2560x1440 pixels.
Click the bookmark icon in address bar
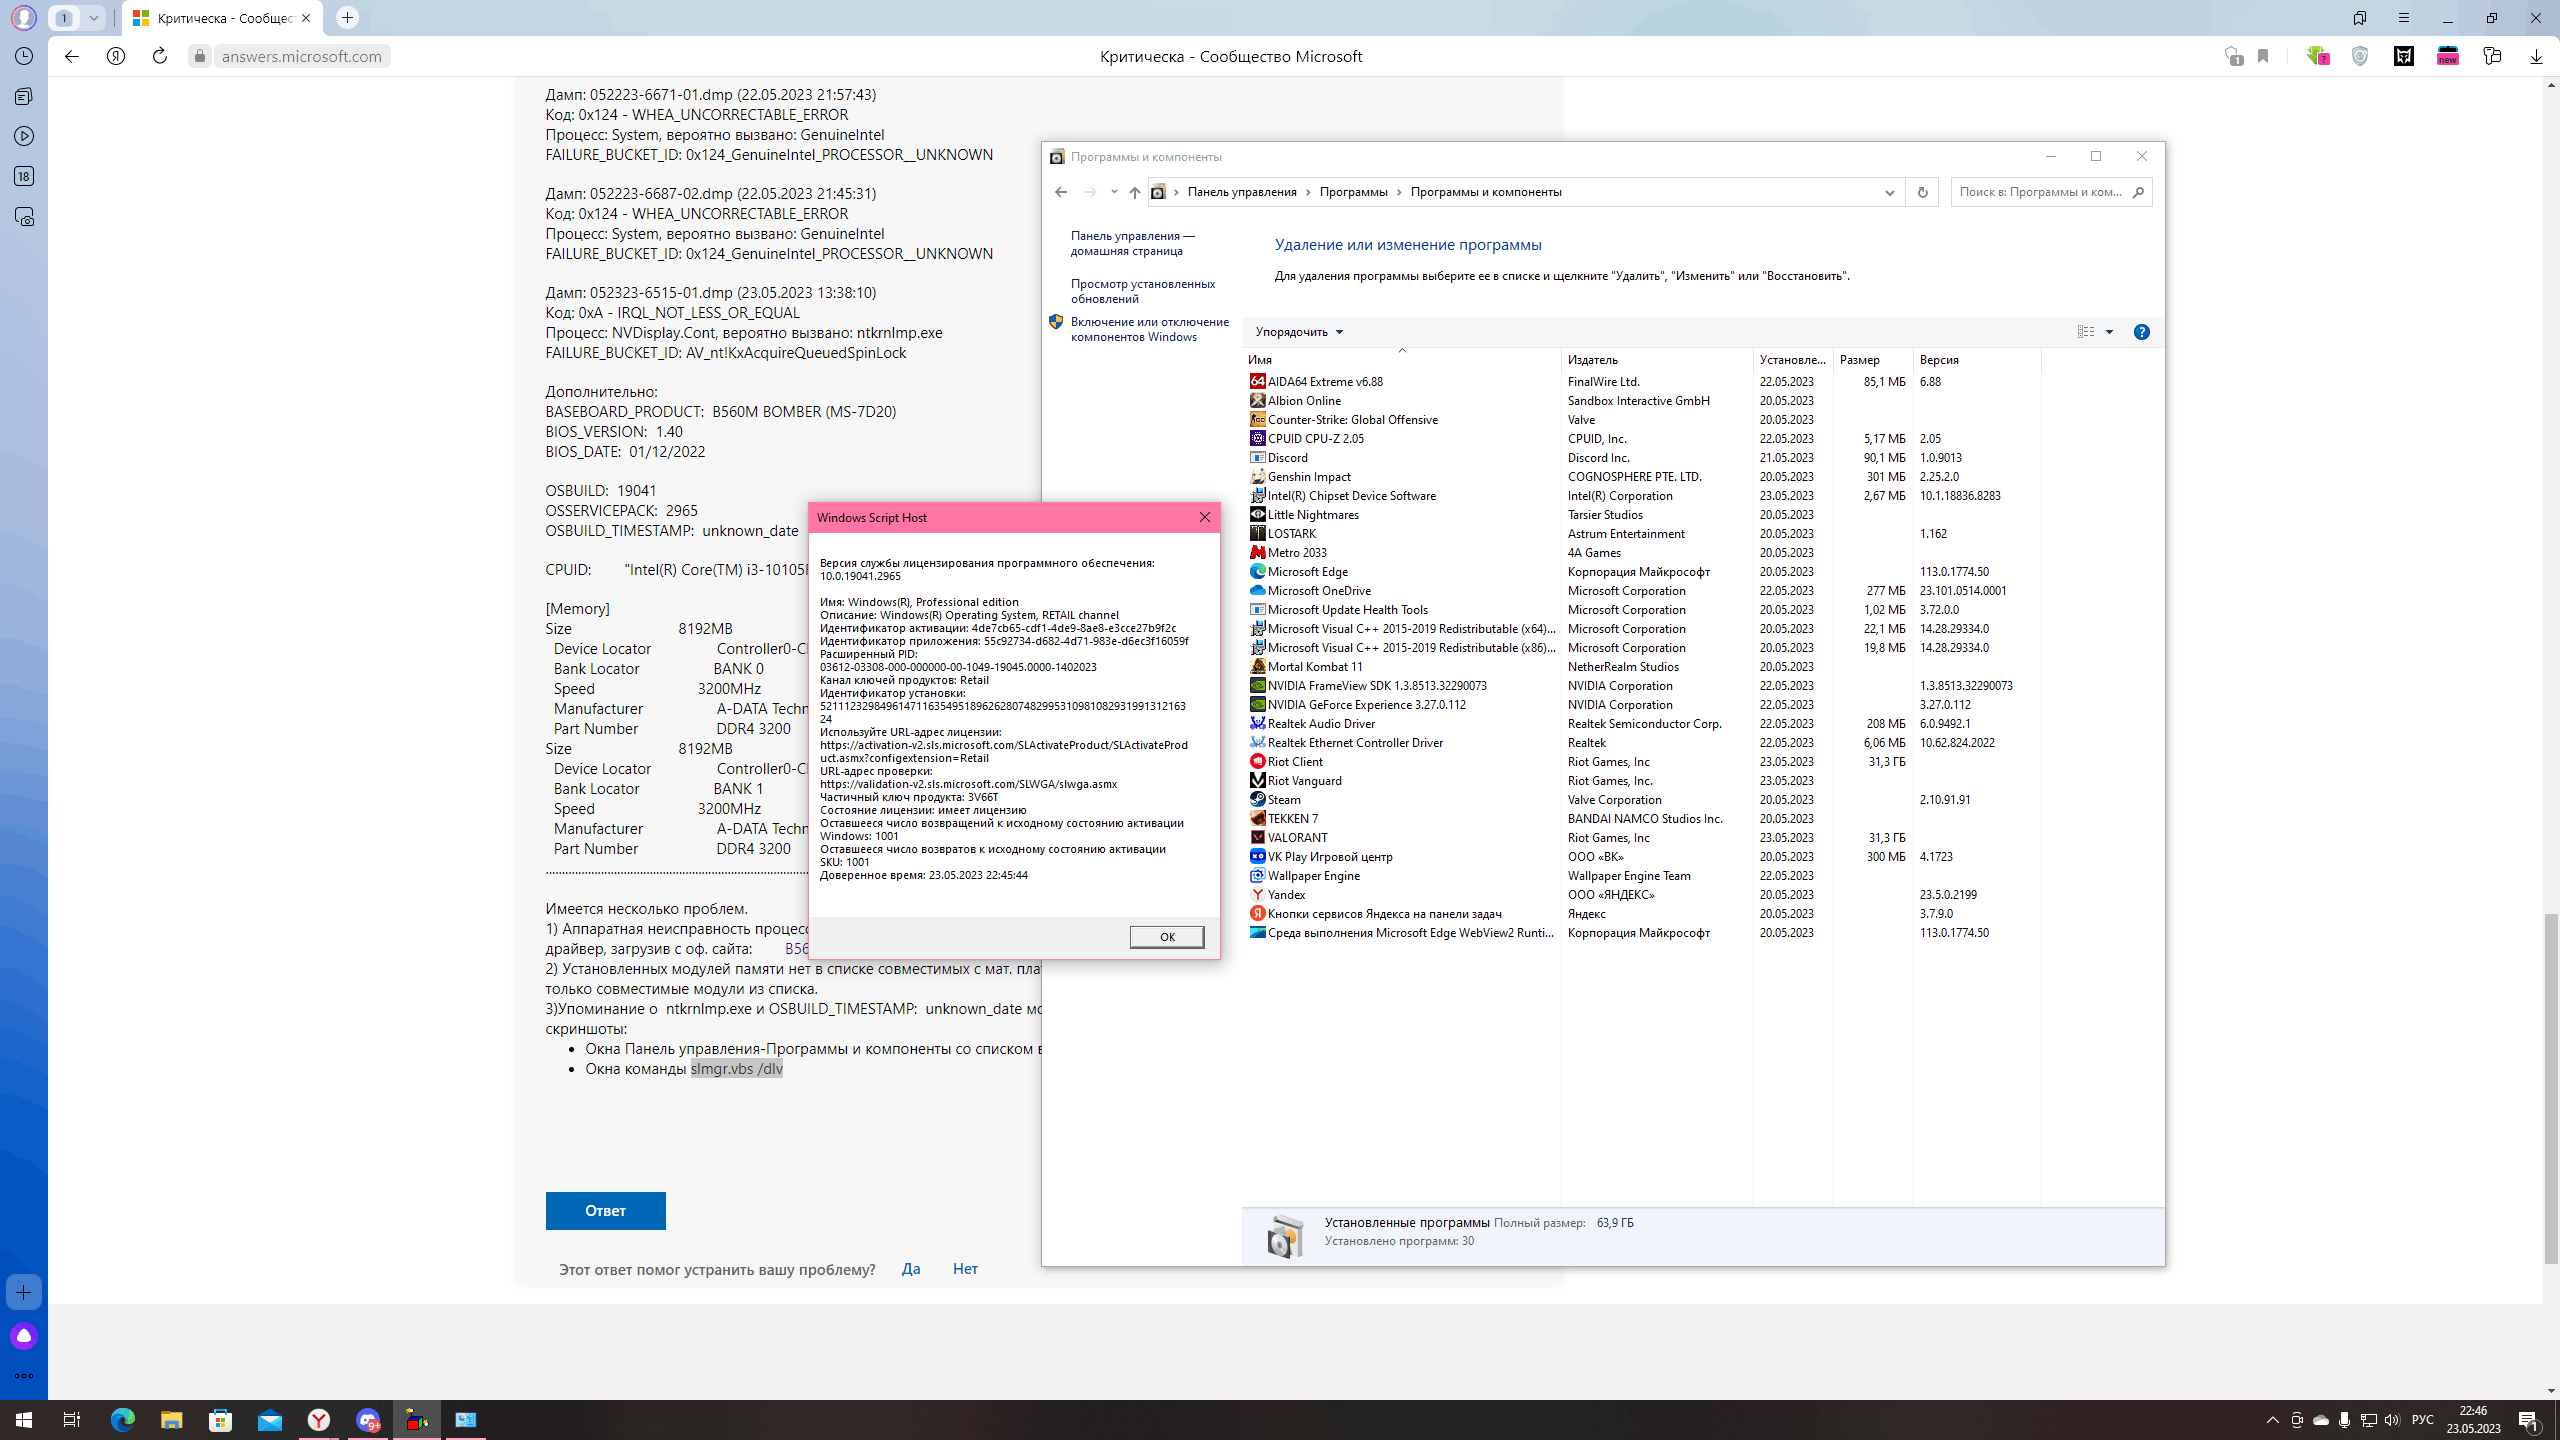(x=2263, y=56)
